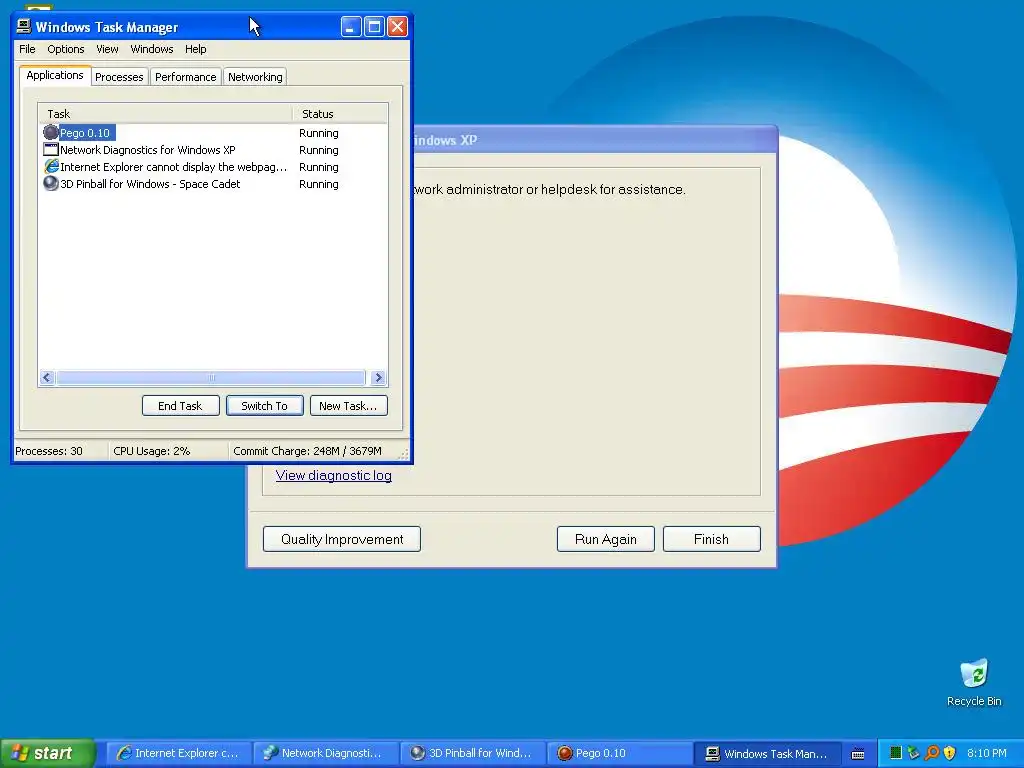Switch to 3D Pinball taskbar button

pos(472,753)
